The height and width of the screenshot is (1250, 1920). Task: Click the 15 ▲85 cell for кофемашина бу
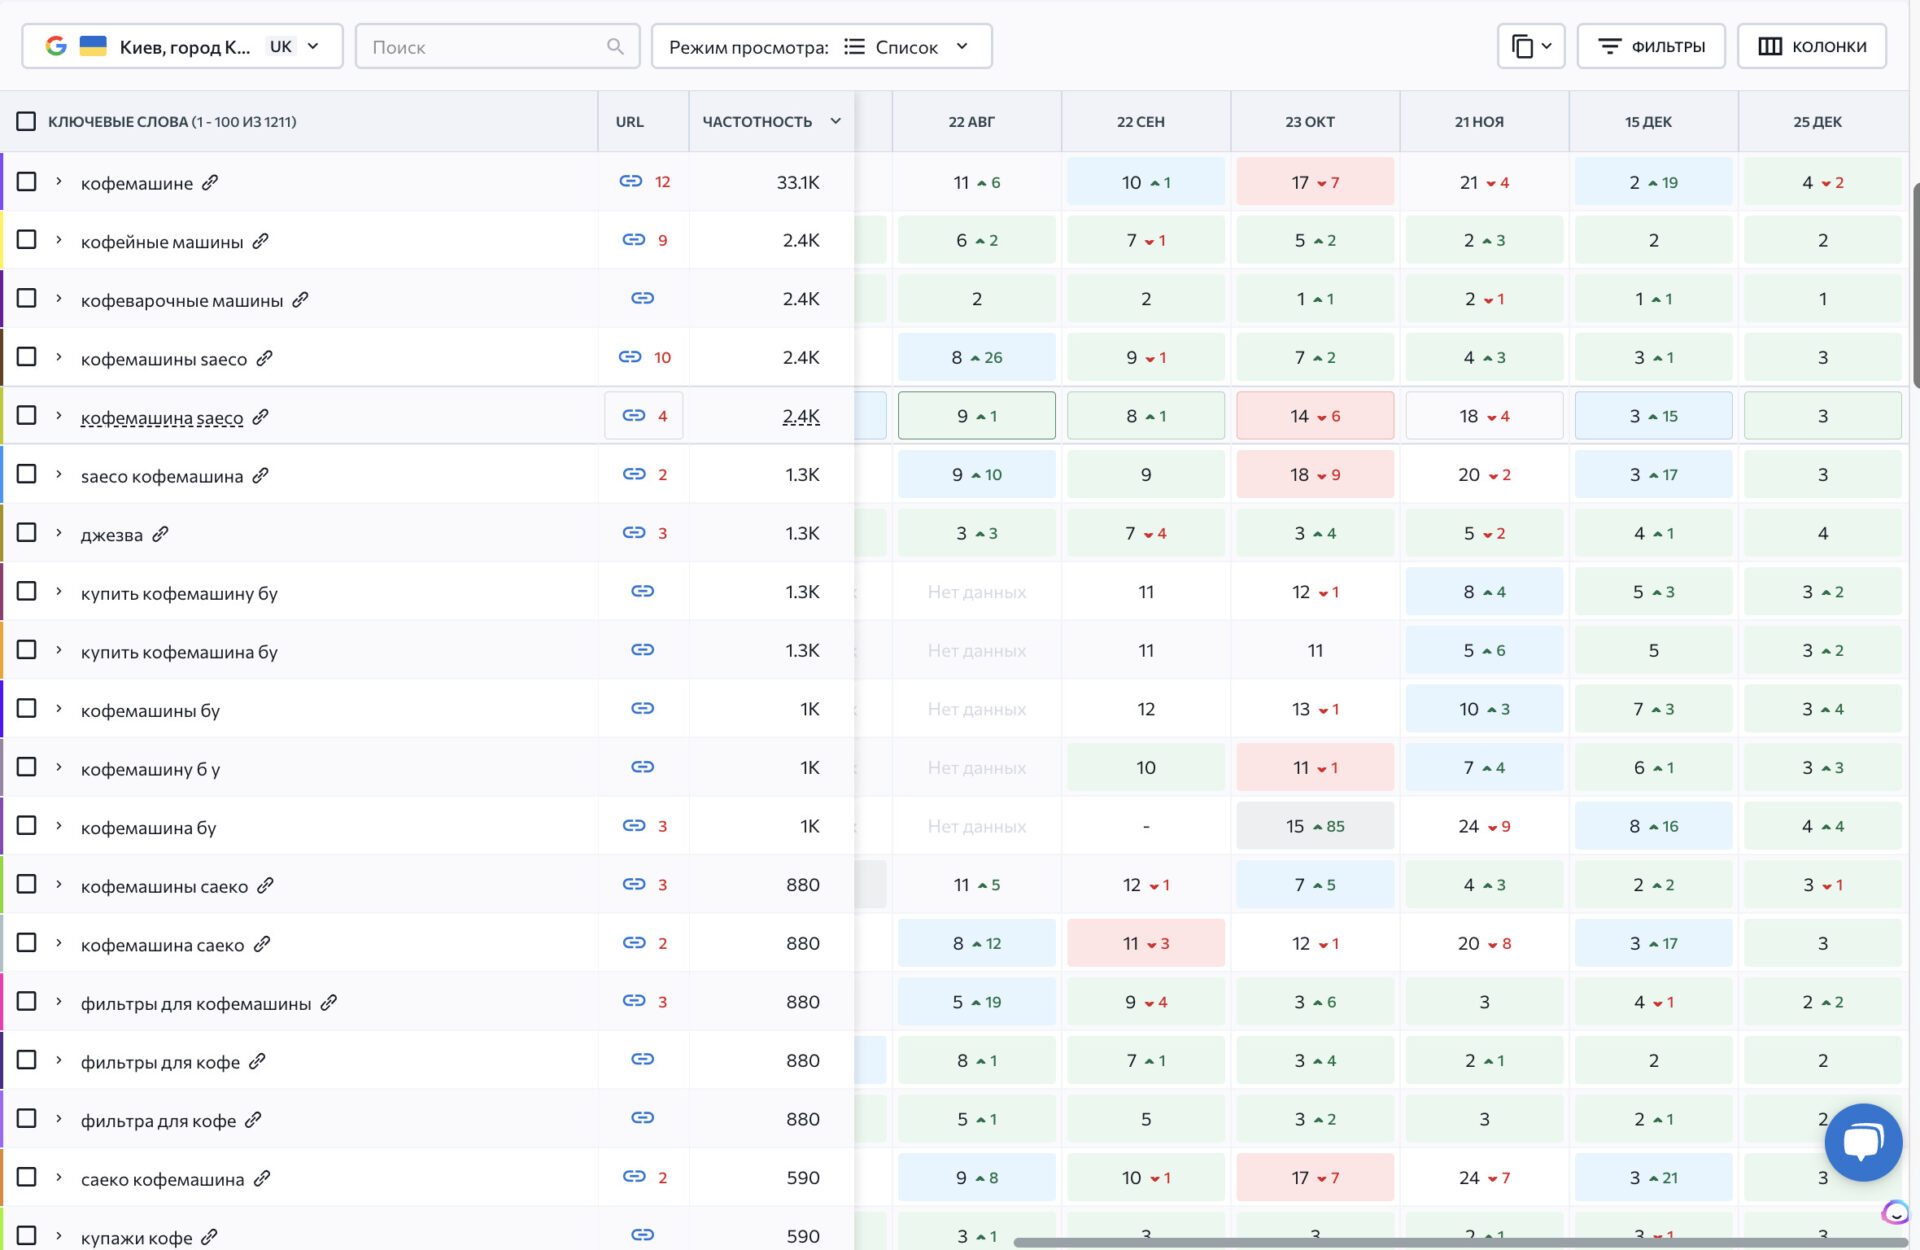pos(1315,826)
